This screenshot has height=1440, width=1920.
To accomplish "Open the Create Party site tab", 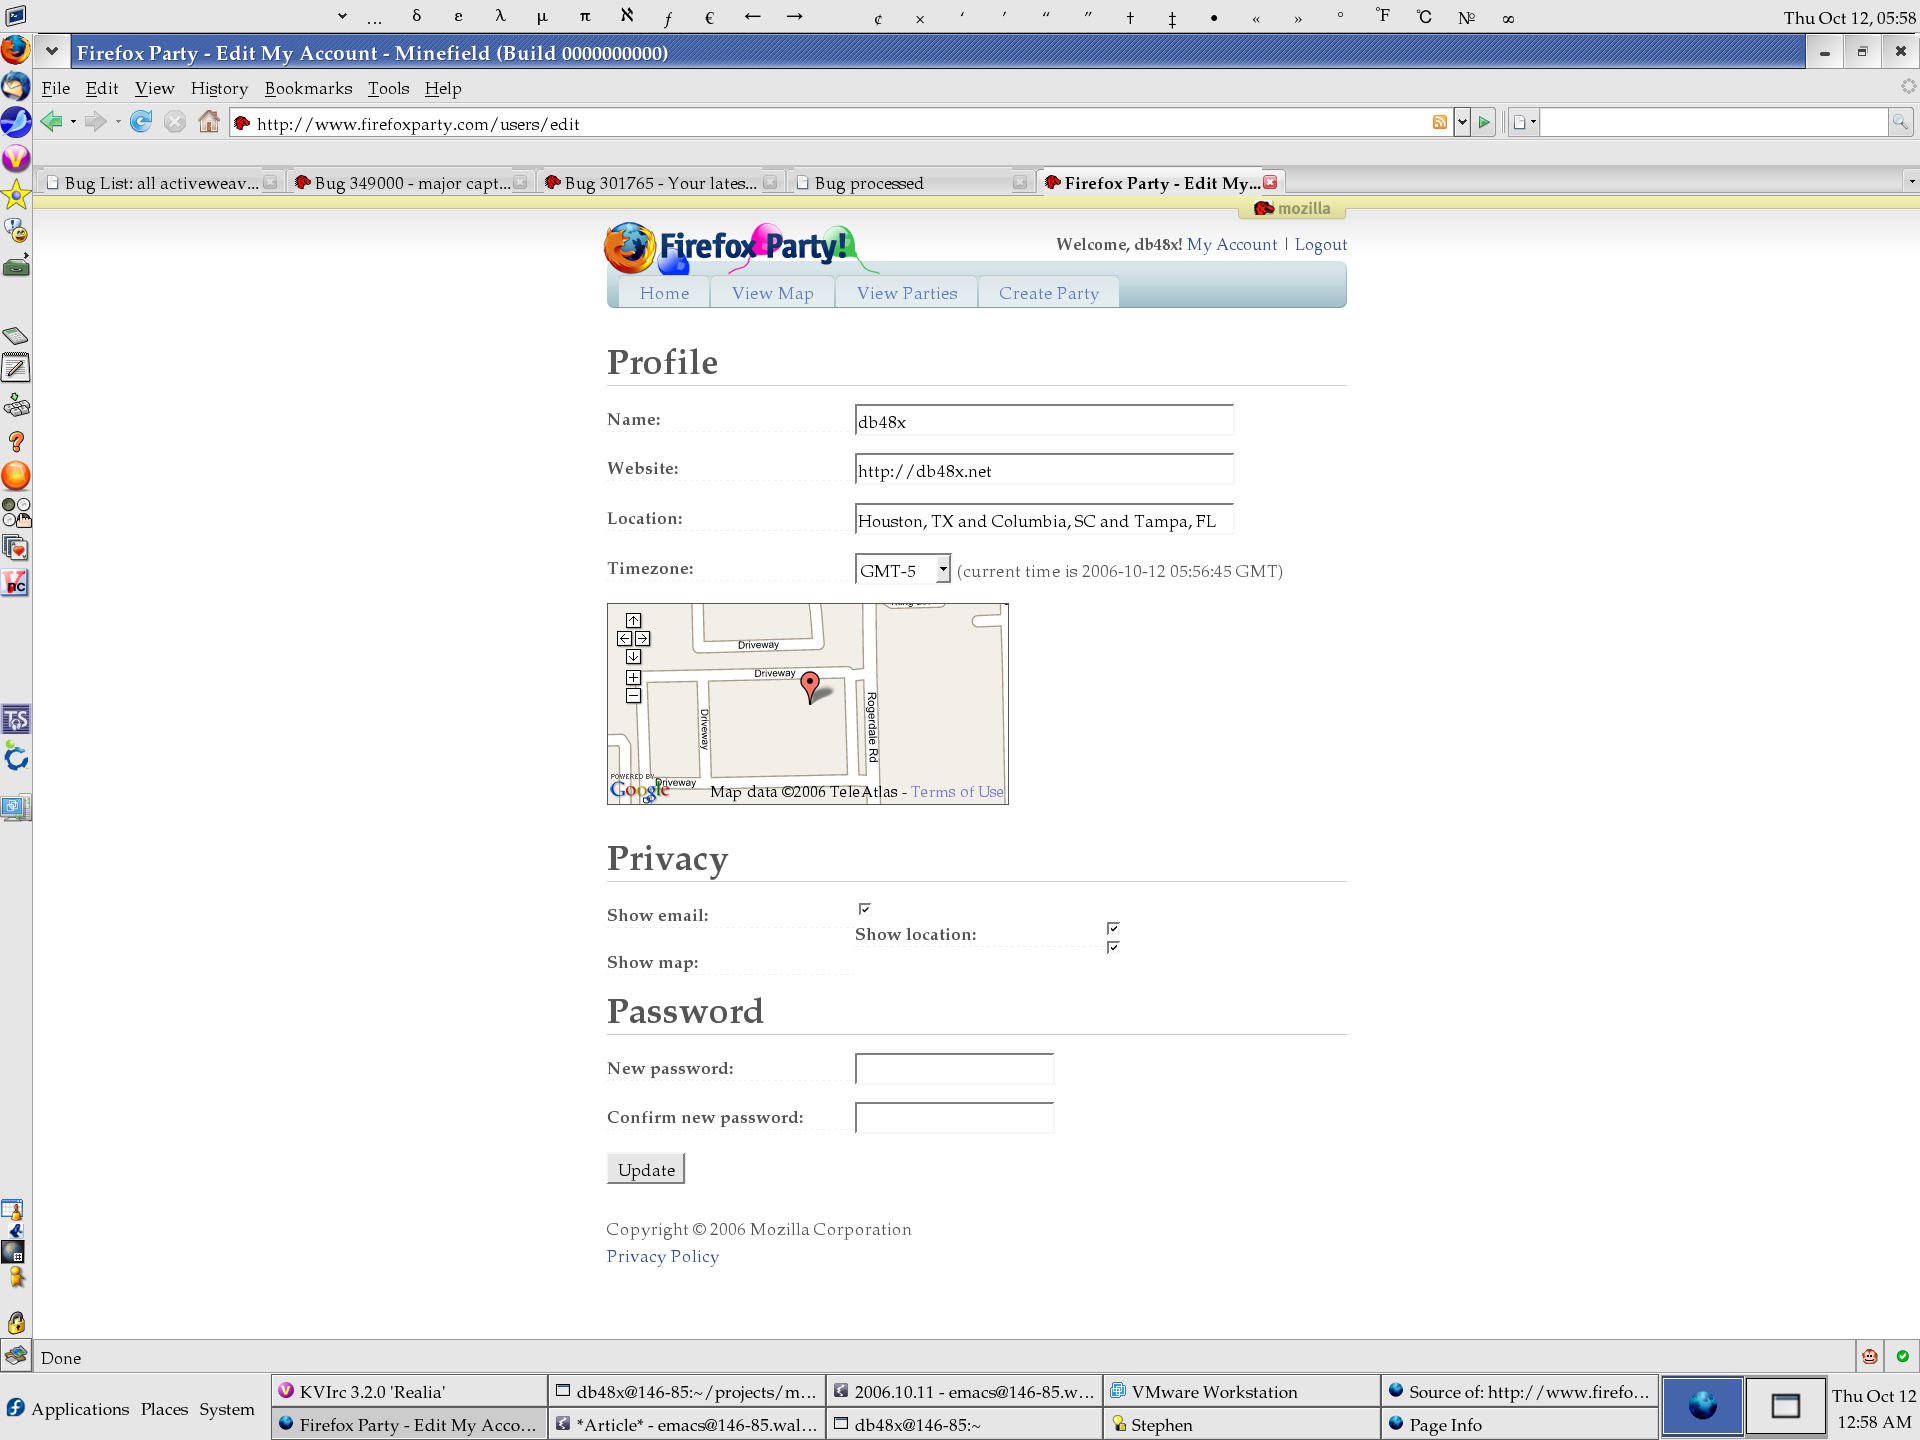I will pos(1048,293).
